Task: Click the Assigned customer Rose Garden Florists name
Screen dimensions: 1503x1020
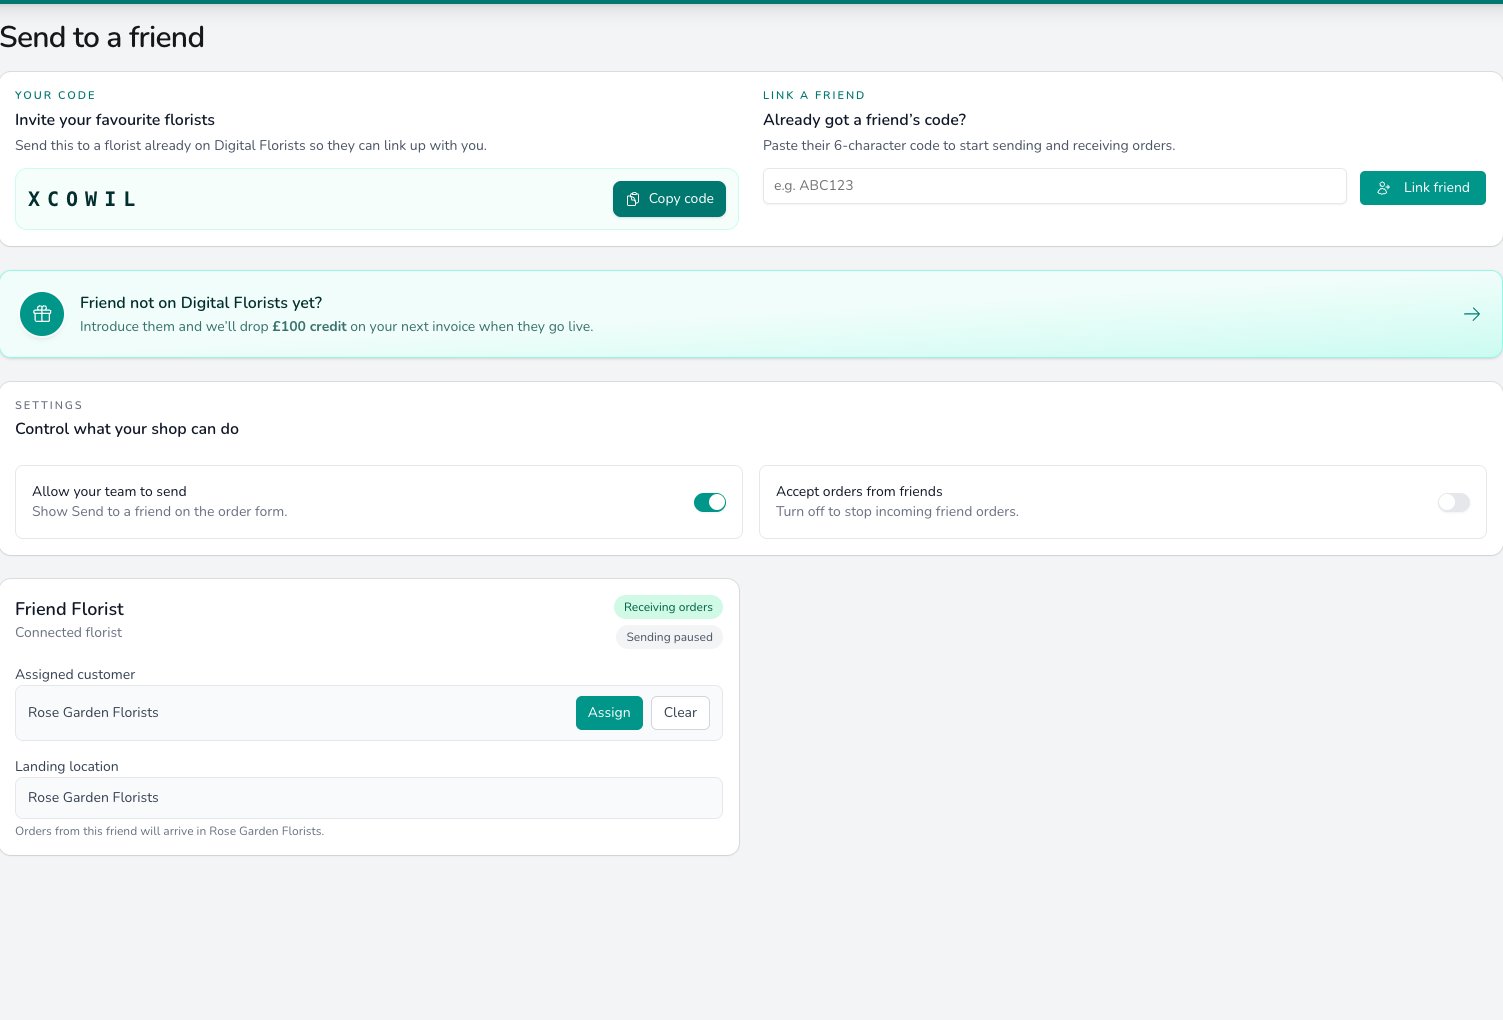Action: (93, 713)
